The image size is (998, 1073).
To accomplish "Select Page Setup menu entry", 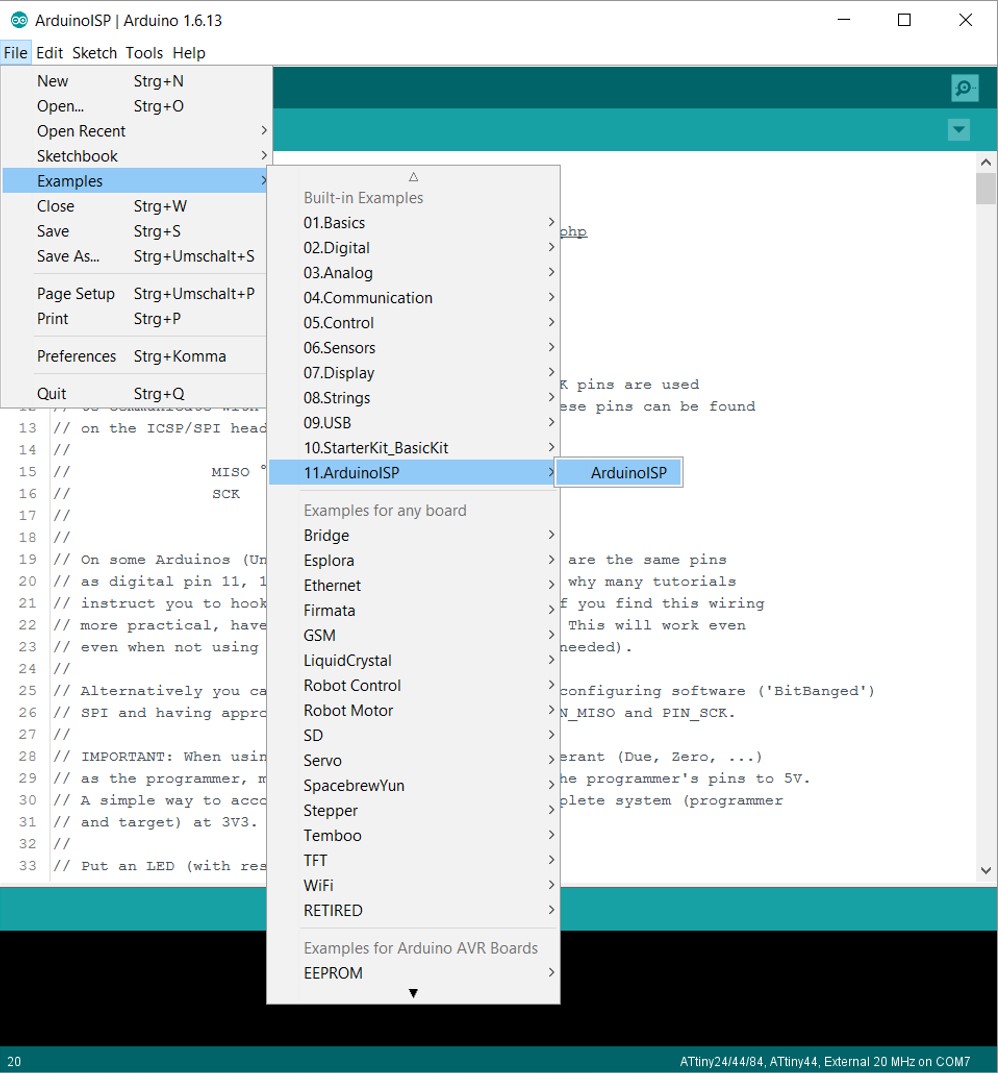I will (135, 294).
